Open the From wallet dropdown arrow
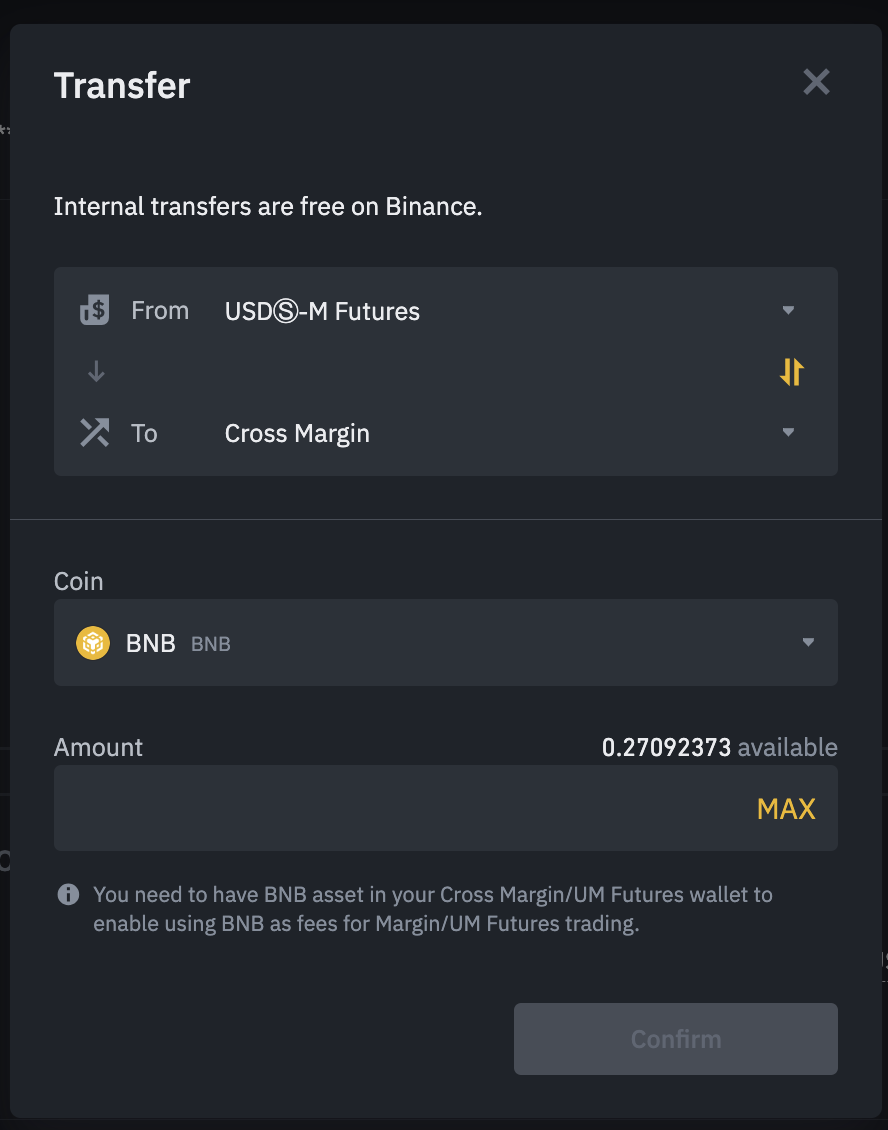888x1130 pixels. point(788,311)
